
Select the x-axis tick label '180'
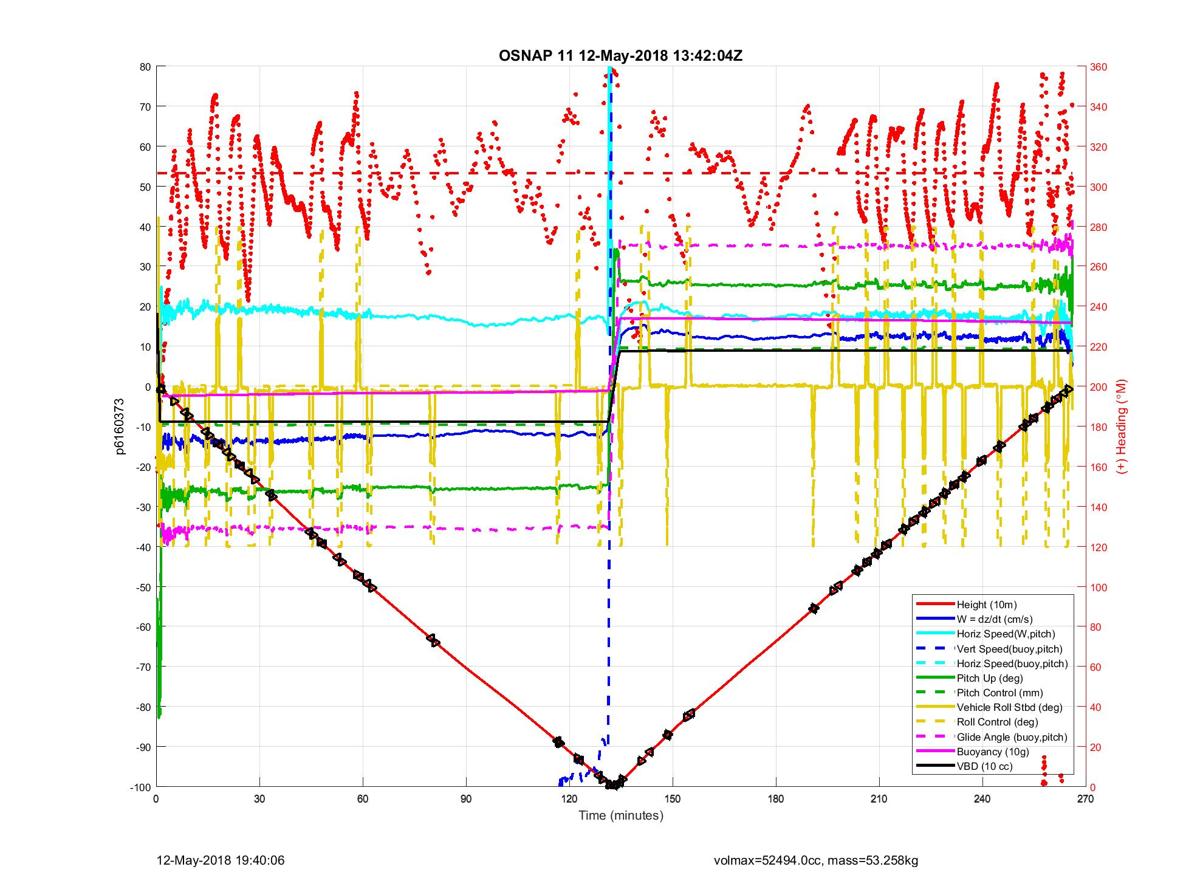coord(776,799)
